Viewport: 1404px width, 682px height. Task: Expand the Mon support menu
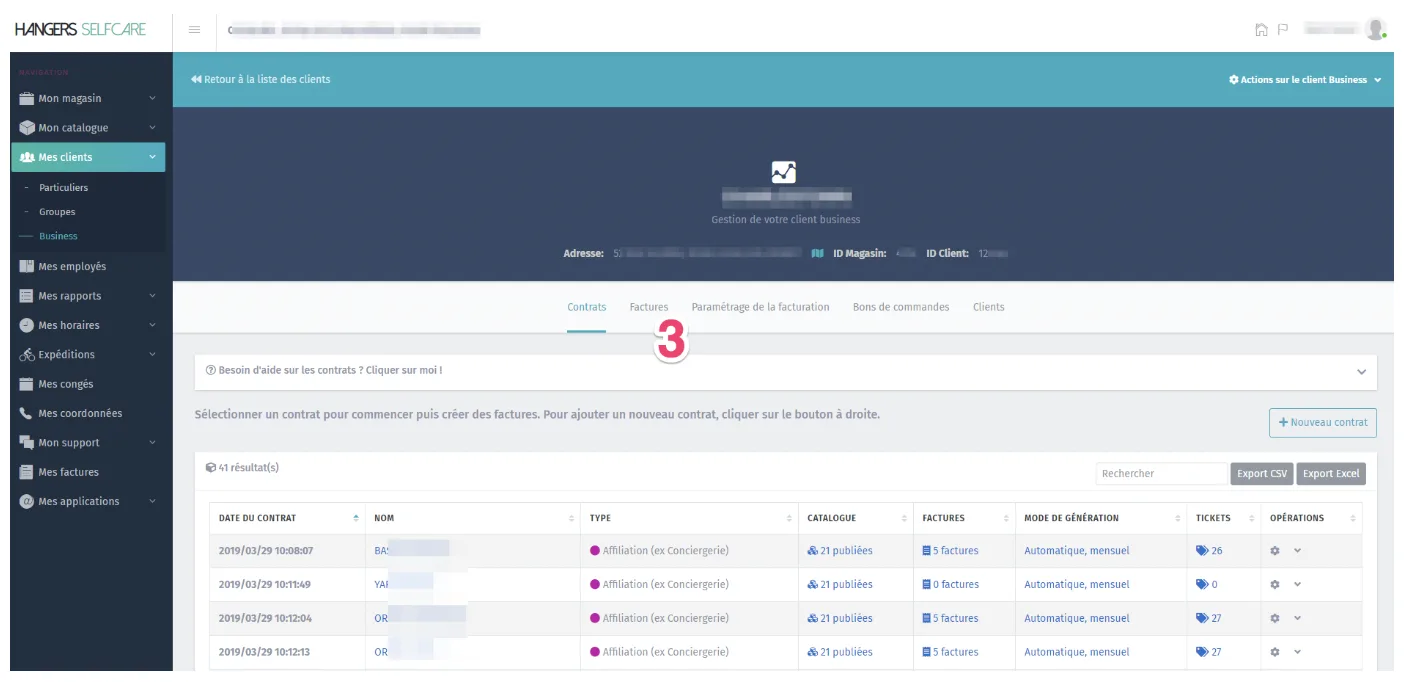point(152,443)
